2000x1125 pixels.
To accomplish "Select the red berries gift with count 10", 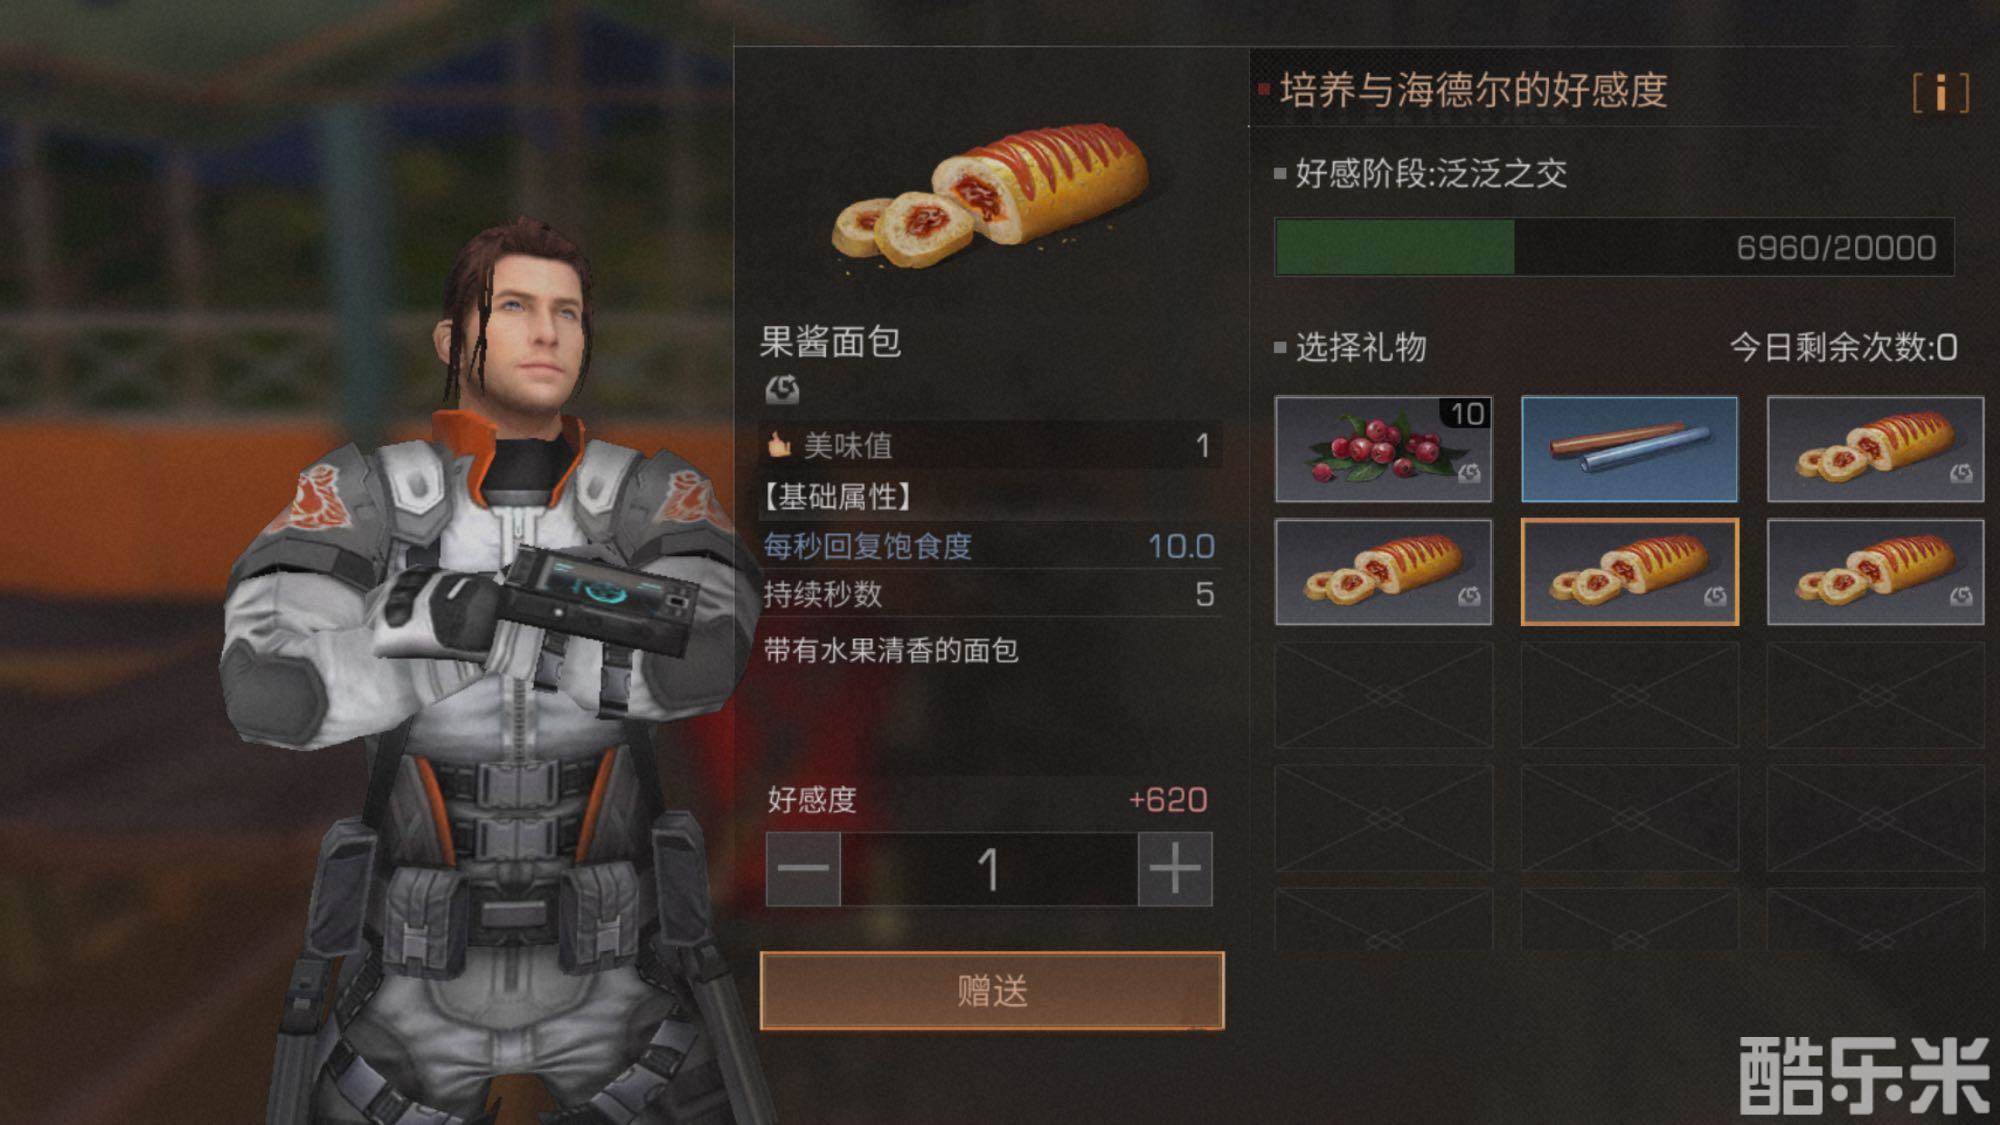I will pyautogui.click(x=1384, y=449).
